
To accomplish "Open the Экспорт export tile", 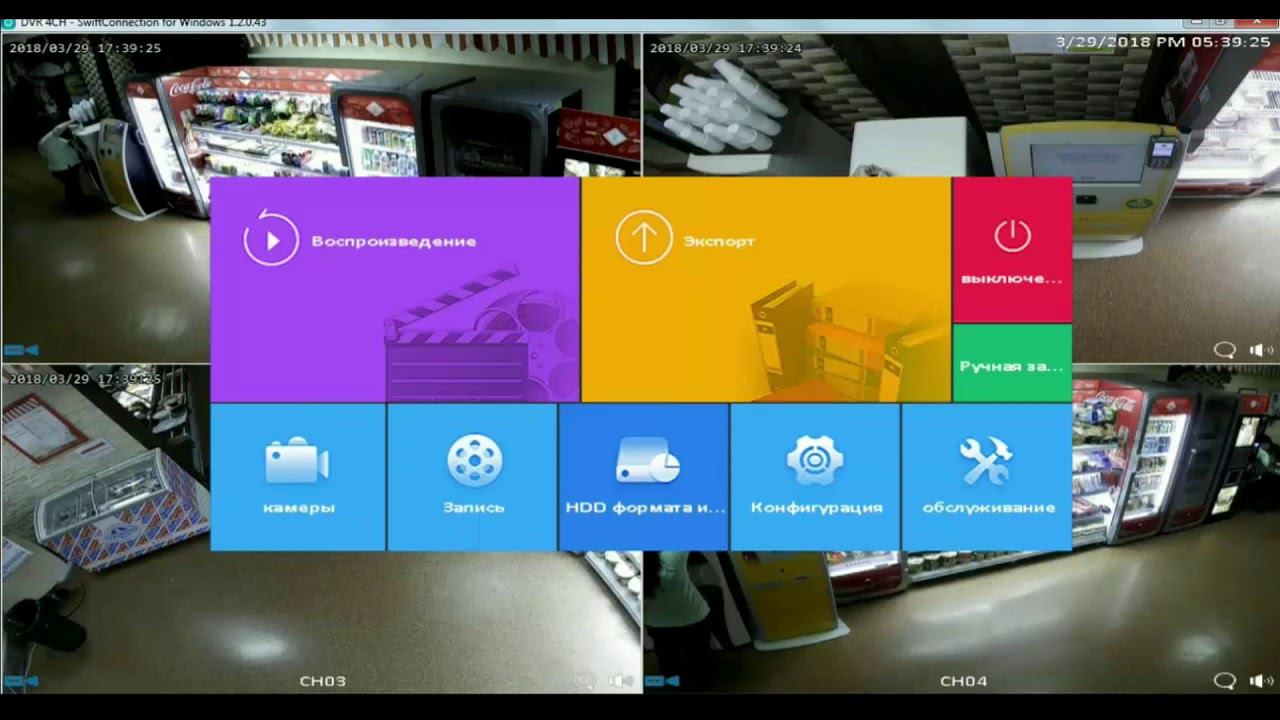I will click(x=766, y=290).
